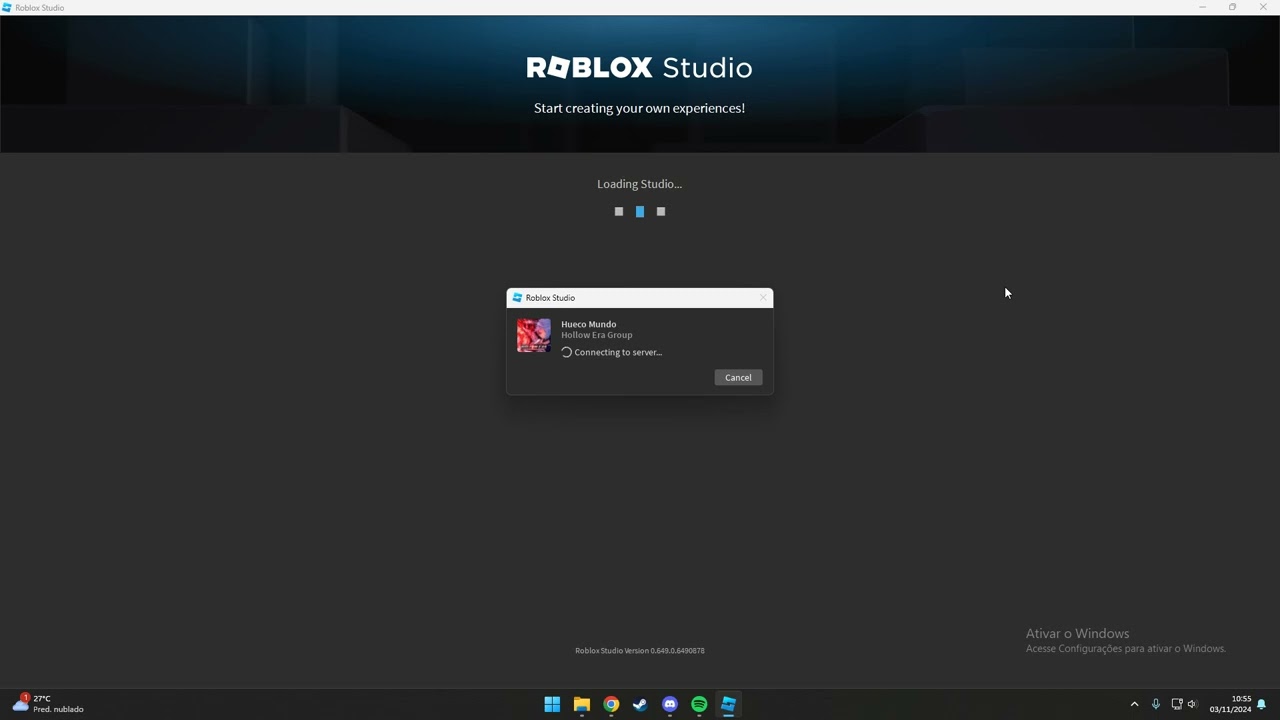
Task: Cancel the connection to the server
Action: 738,377
